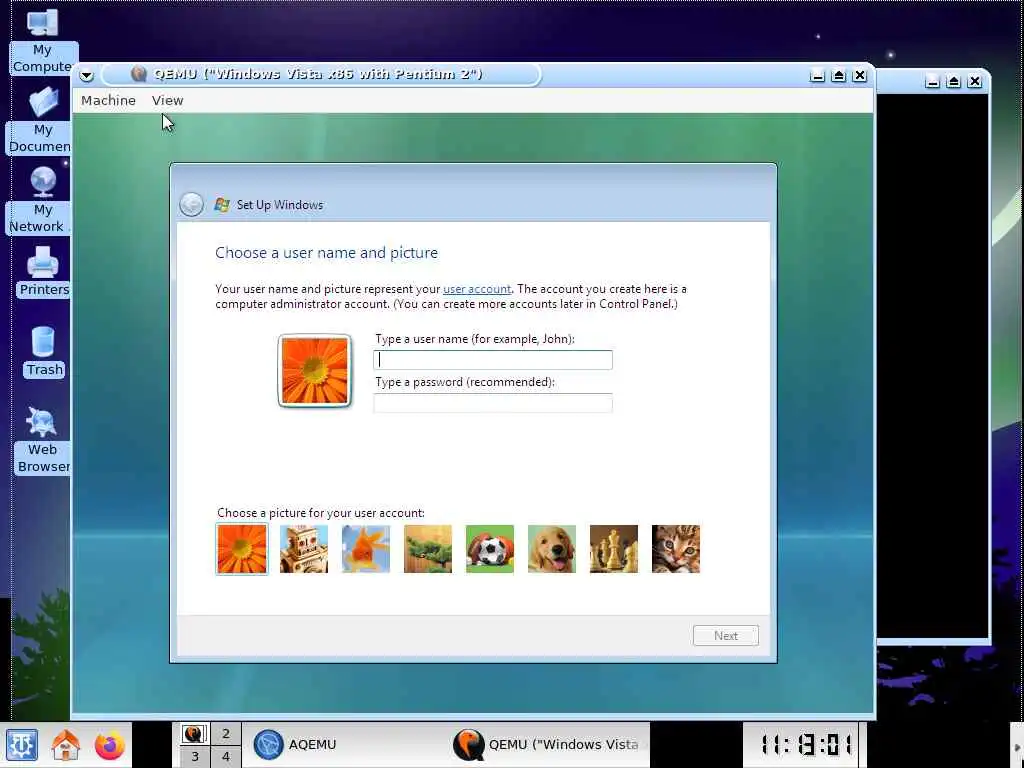
Task: Open the Machine menu
Action: pos(108,101)
